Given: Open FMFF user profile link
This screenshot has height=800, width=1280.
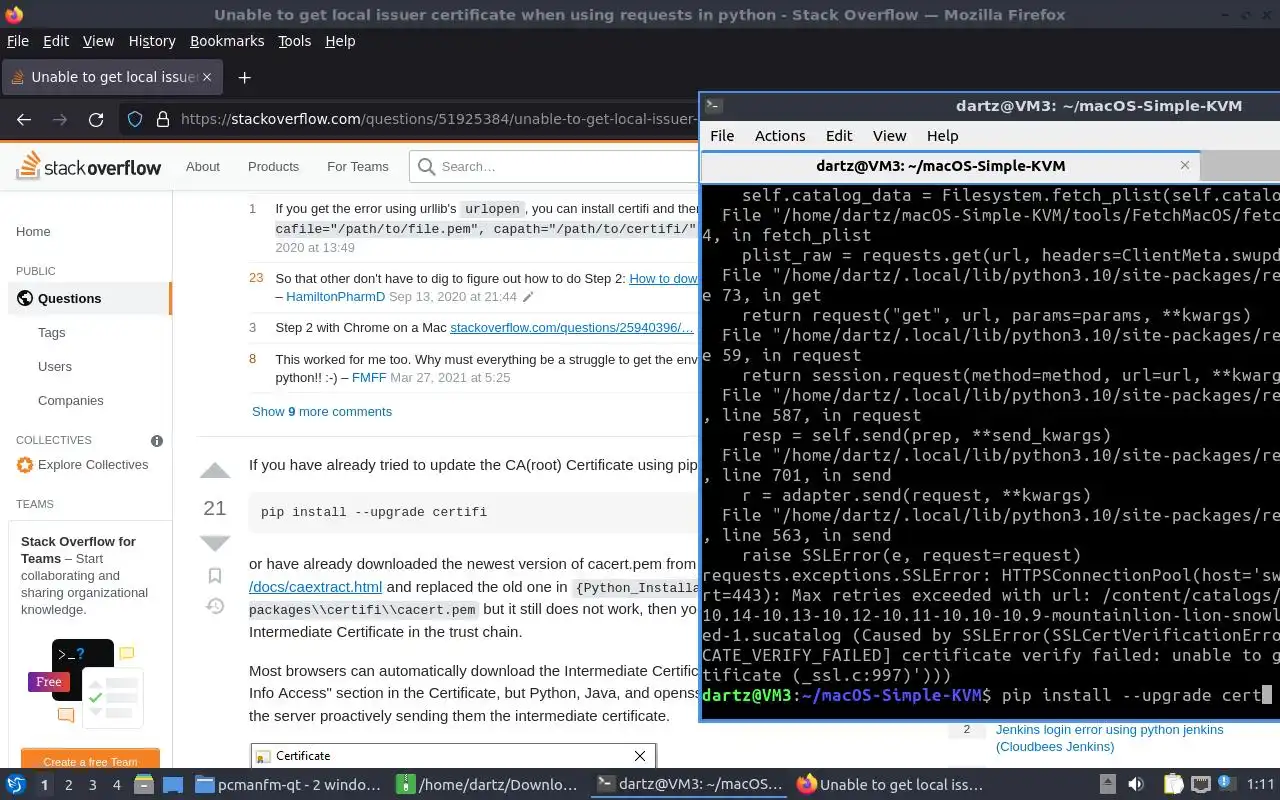Looking at the screenshot, I should pyautogui.click(x=369, y=377).
